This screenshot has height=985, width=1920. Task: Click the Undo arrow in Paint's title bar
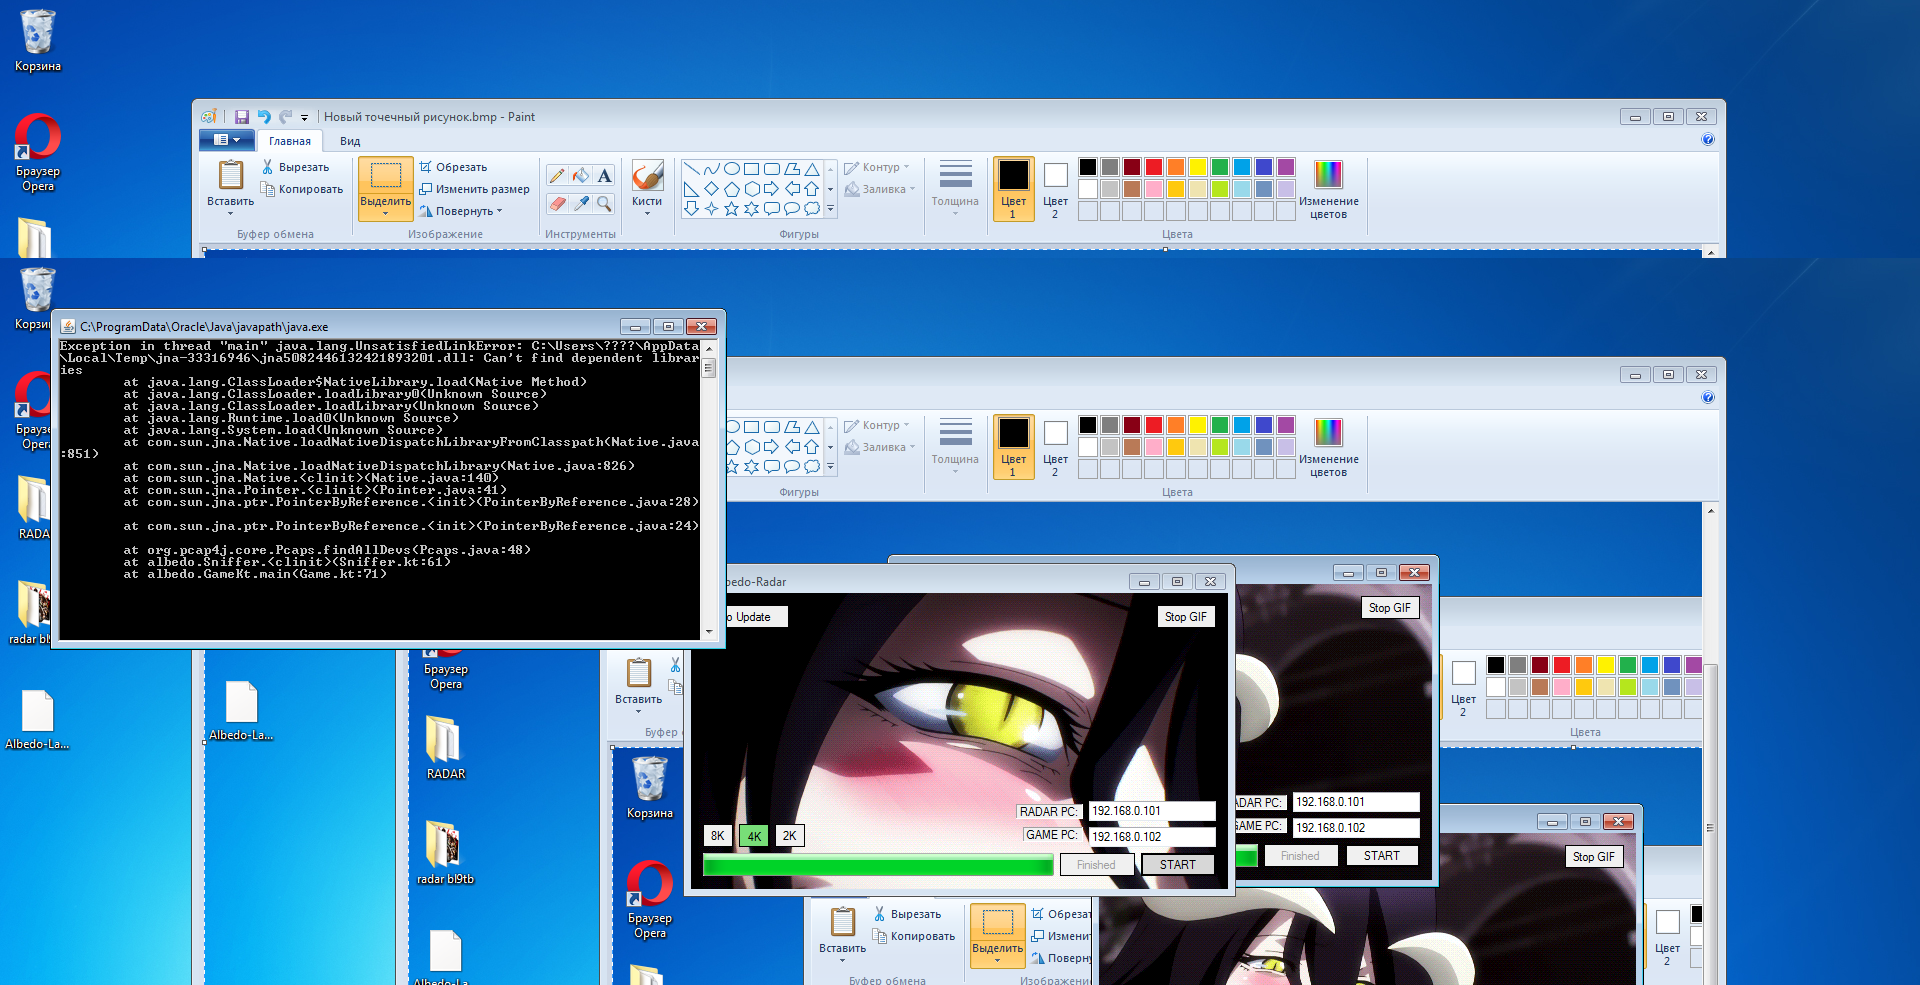coord(264,117)
